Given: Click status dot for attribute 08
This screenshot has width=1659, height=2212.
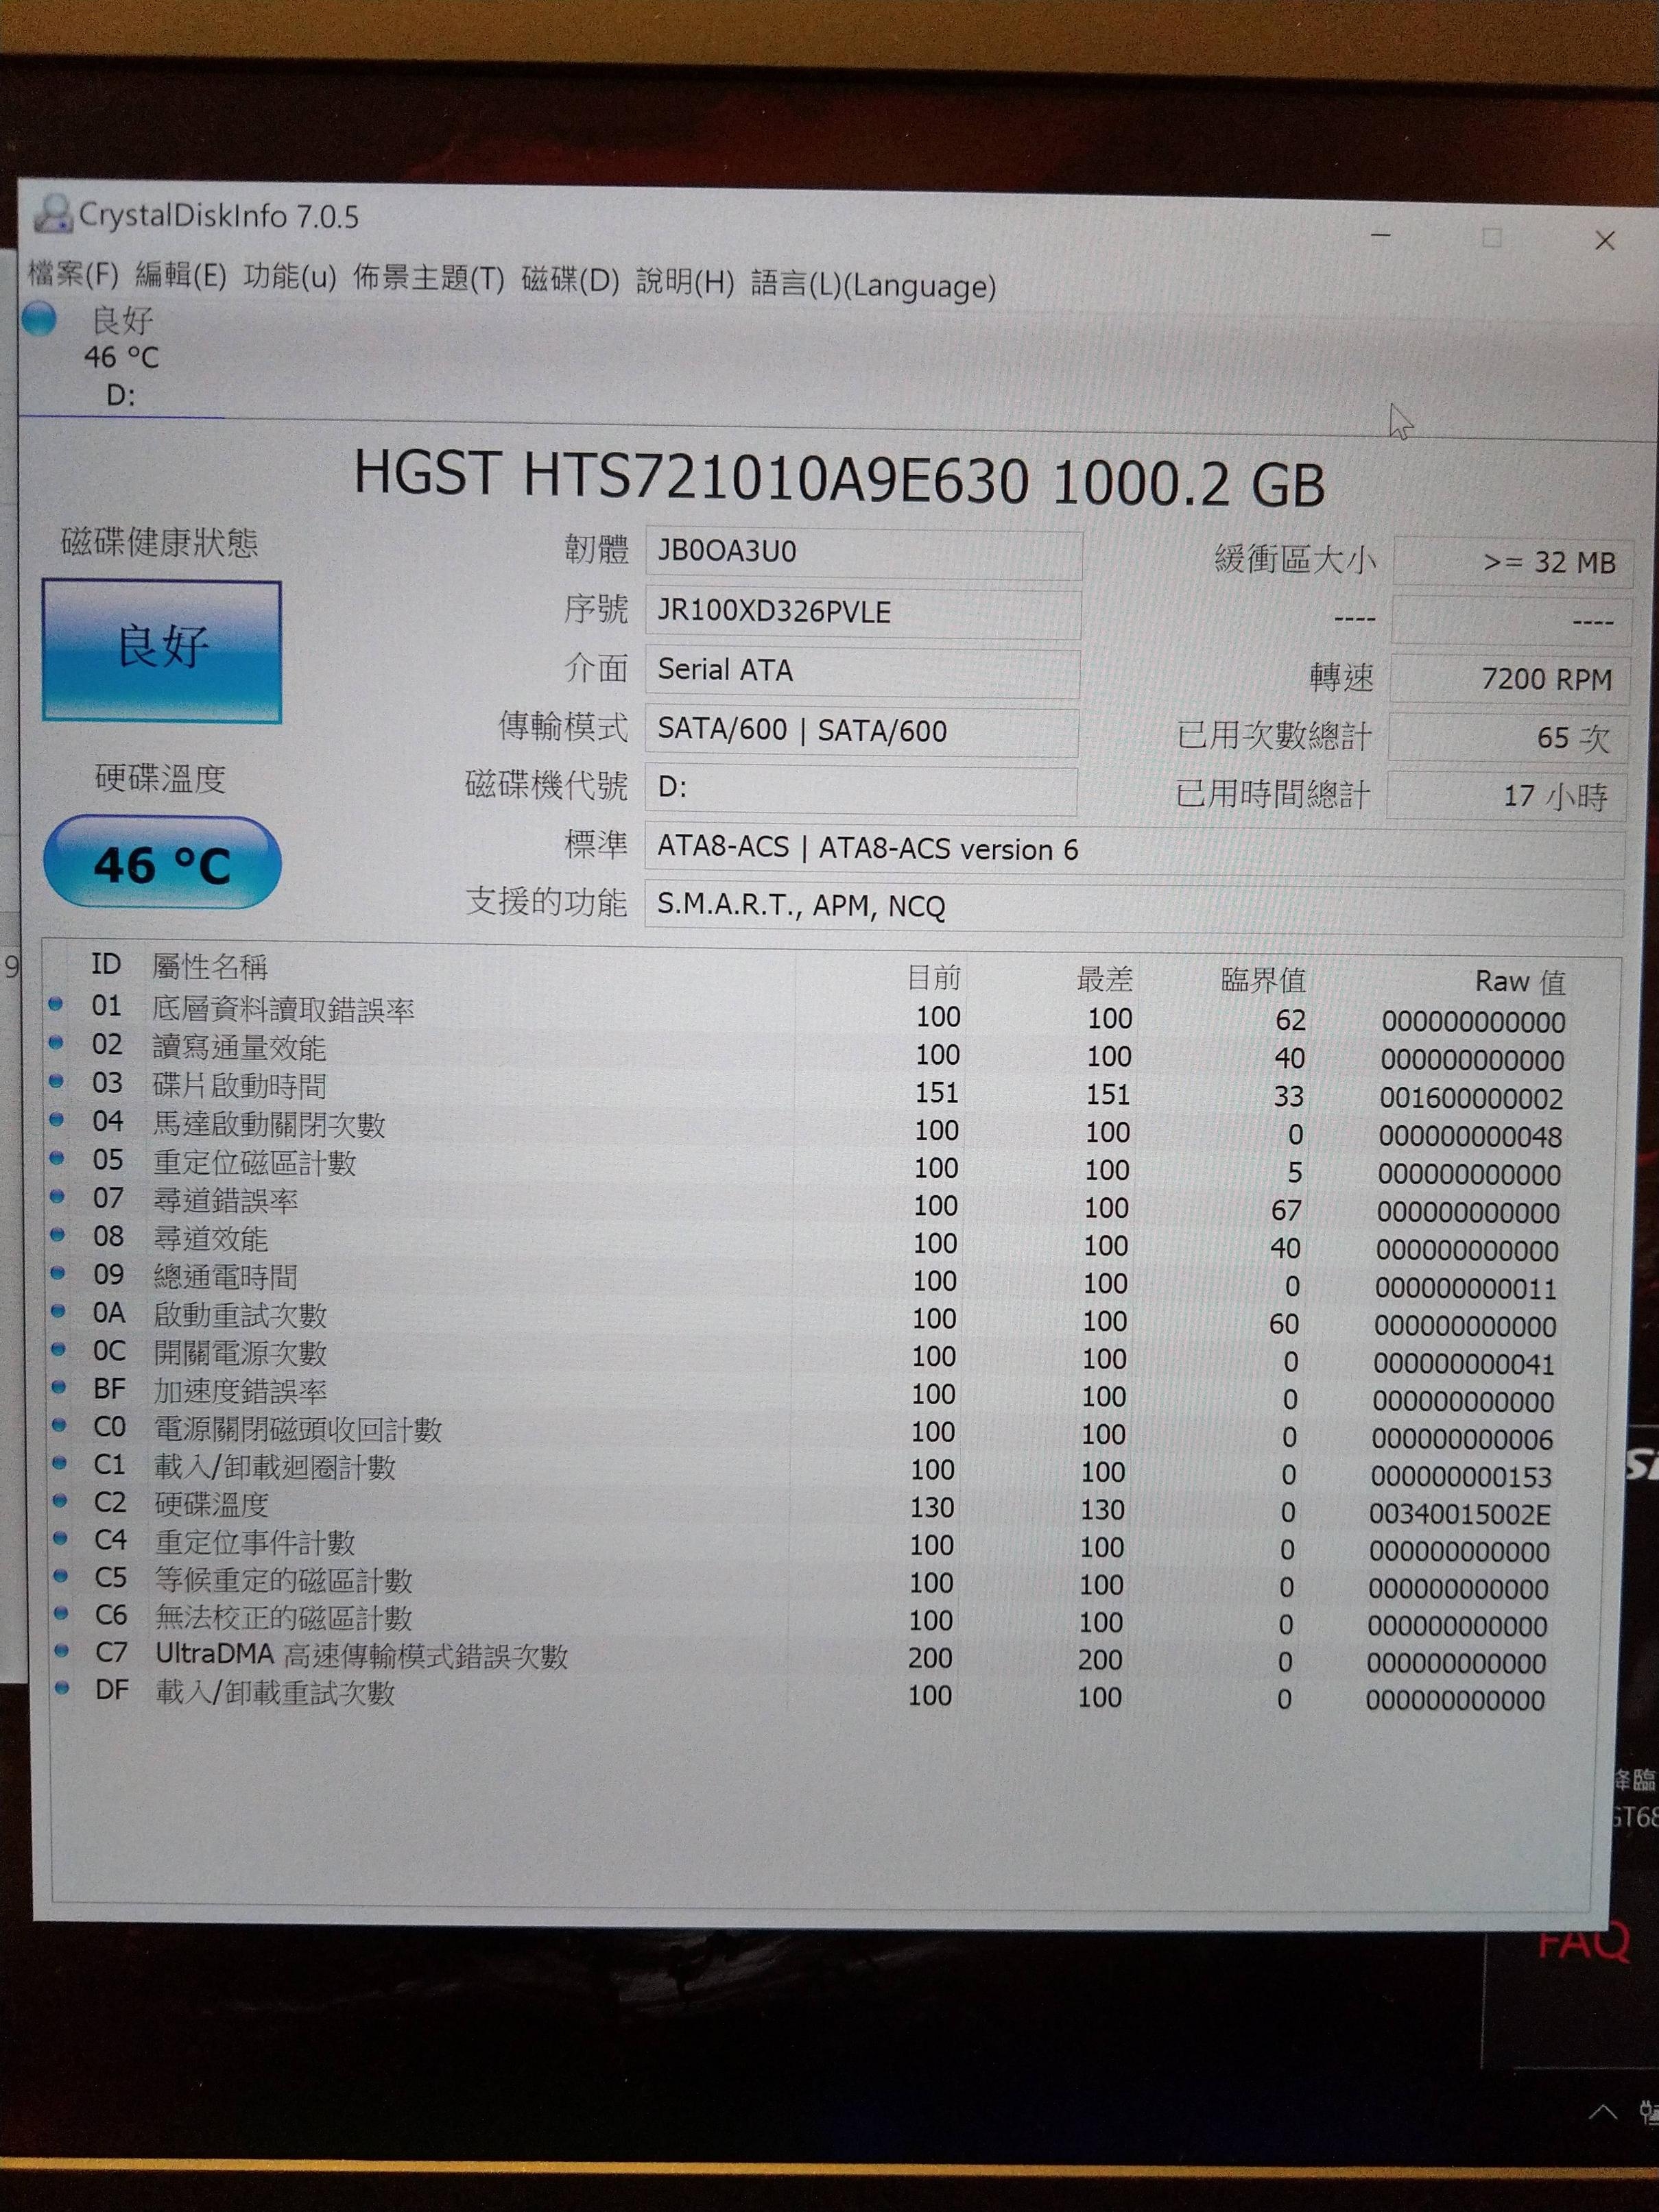Looking at the screenshot, I should coord(57,1234).
